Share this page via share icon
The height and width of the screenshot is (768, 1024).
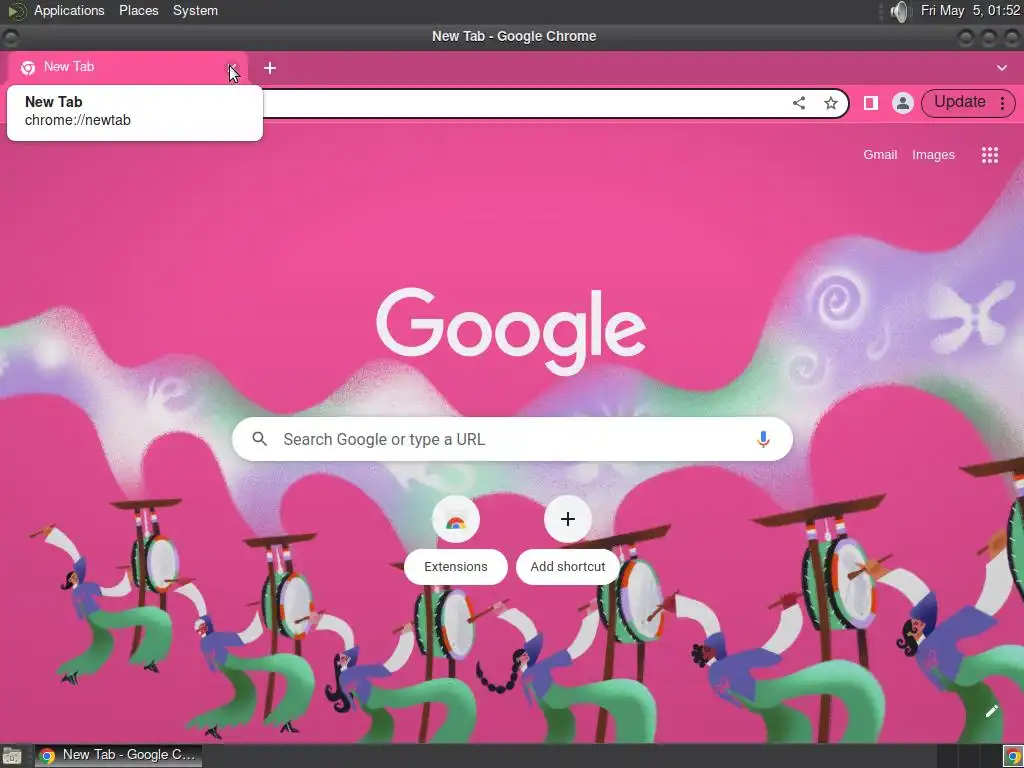(799, 103)
